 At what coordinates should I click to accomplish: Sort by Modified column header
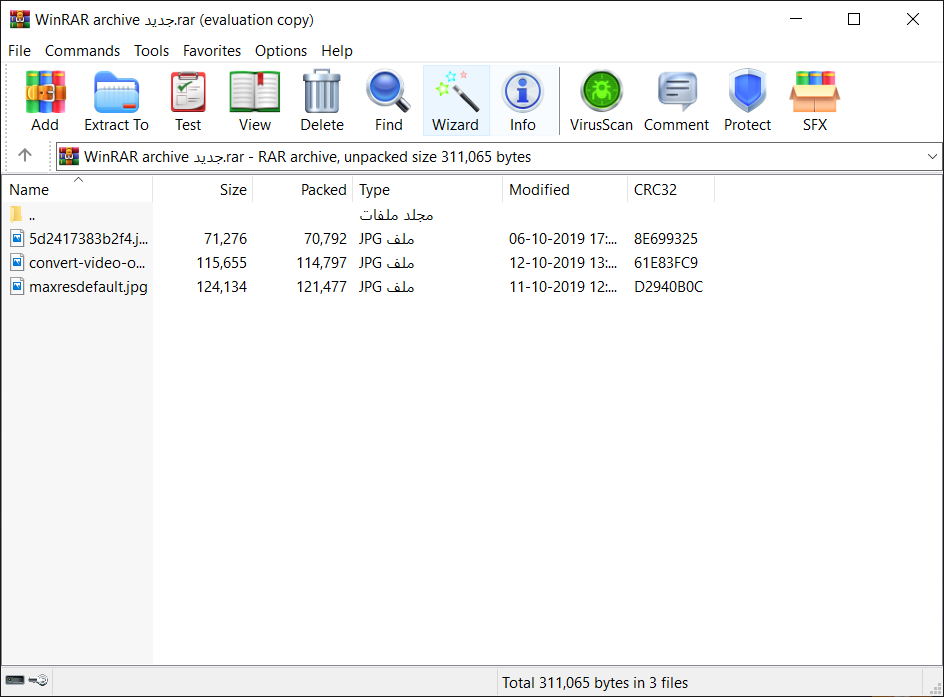[x=565, y=190]
